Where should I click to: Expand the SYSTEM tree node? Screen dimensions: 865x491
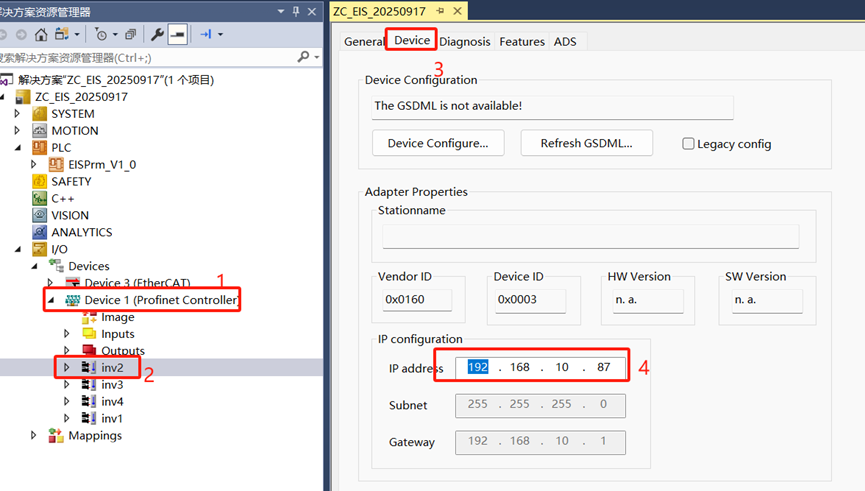(17, 114)
